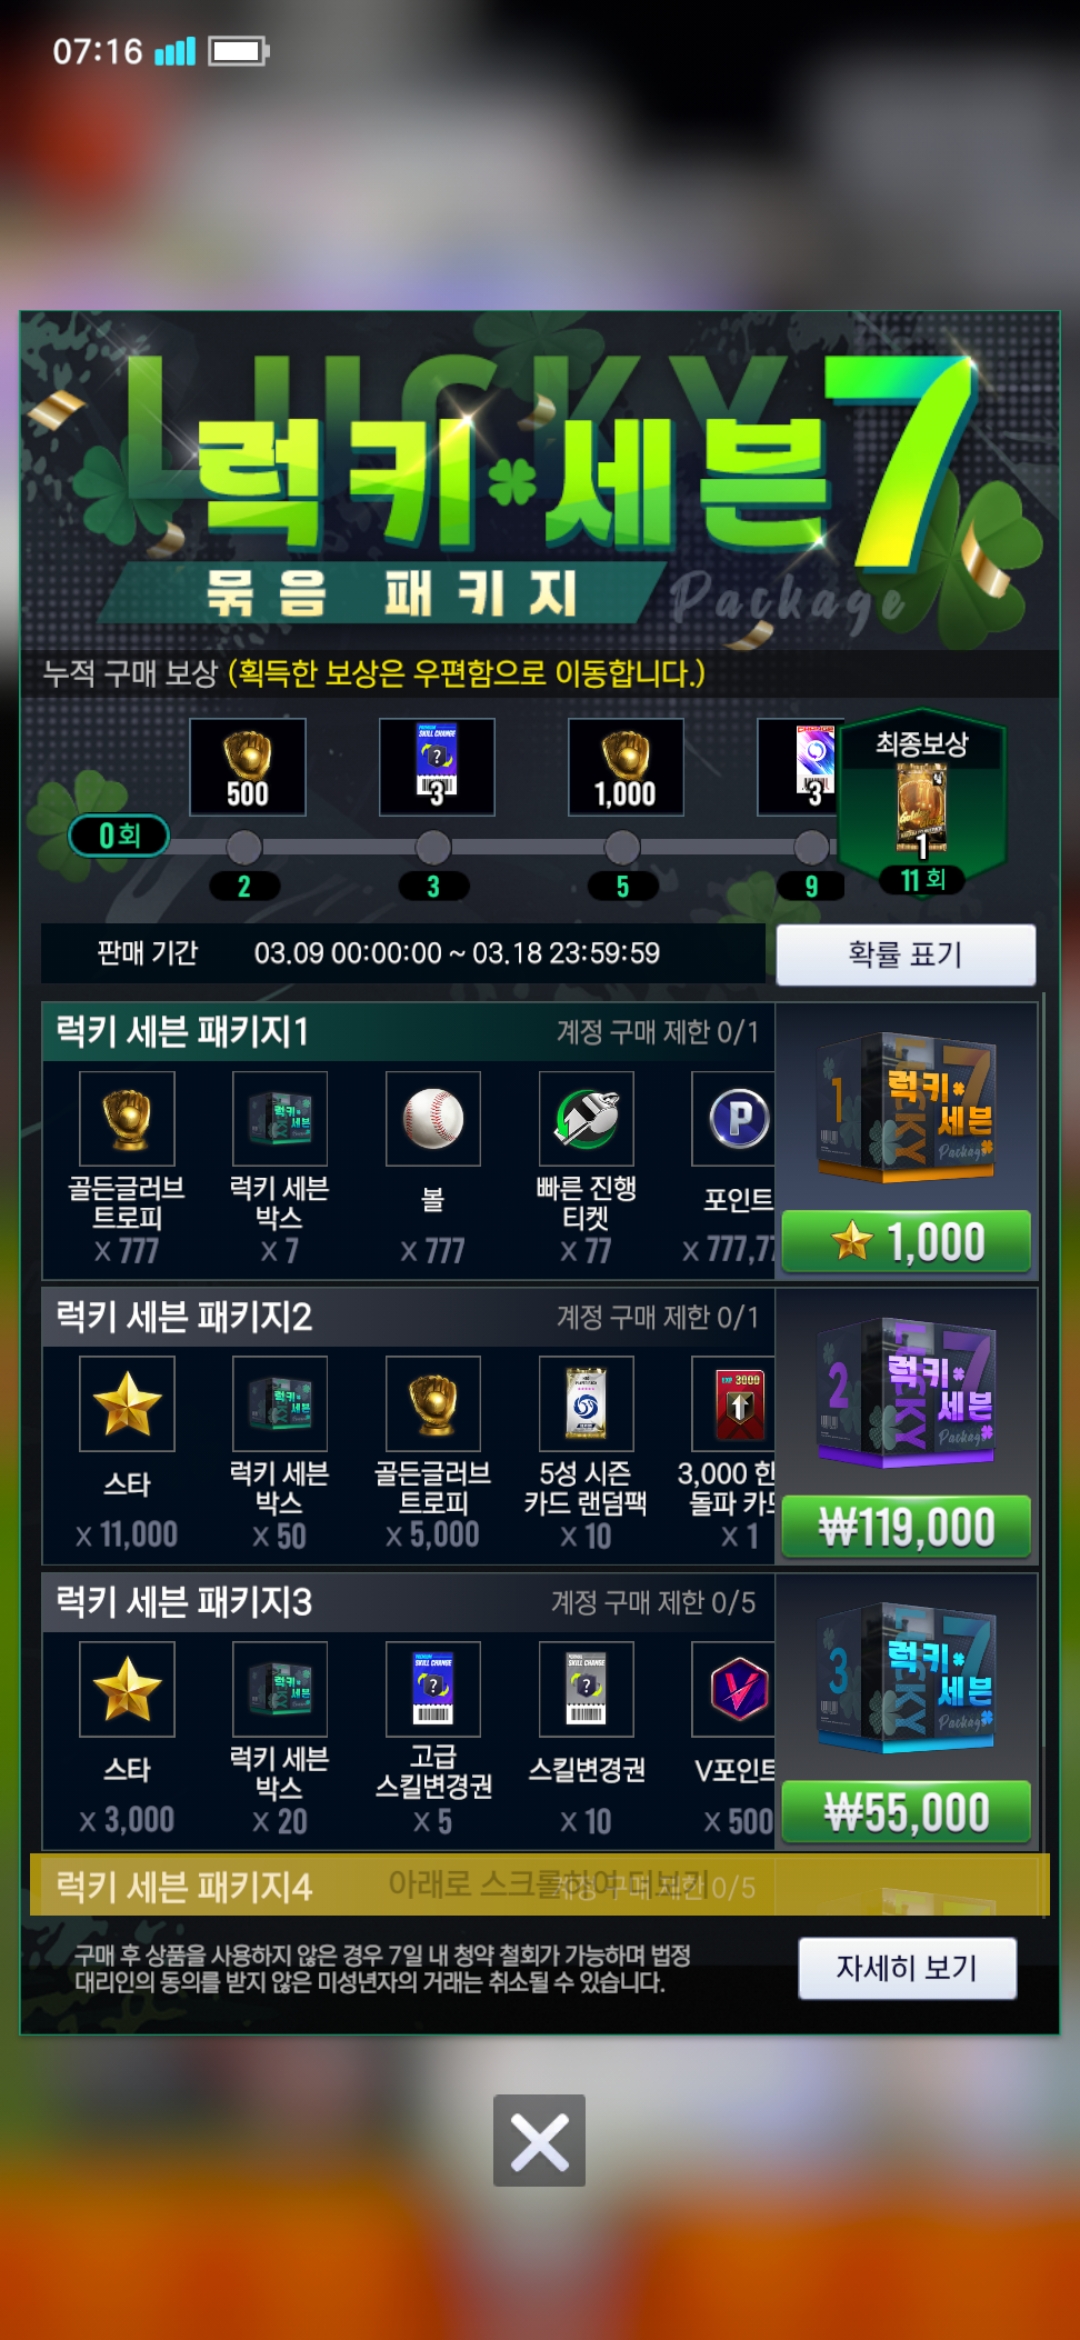1080x2340 pixels.
Task: Tap the 고급 스킬변경권 ticket icon
Action: tap(433, 1689)
